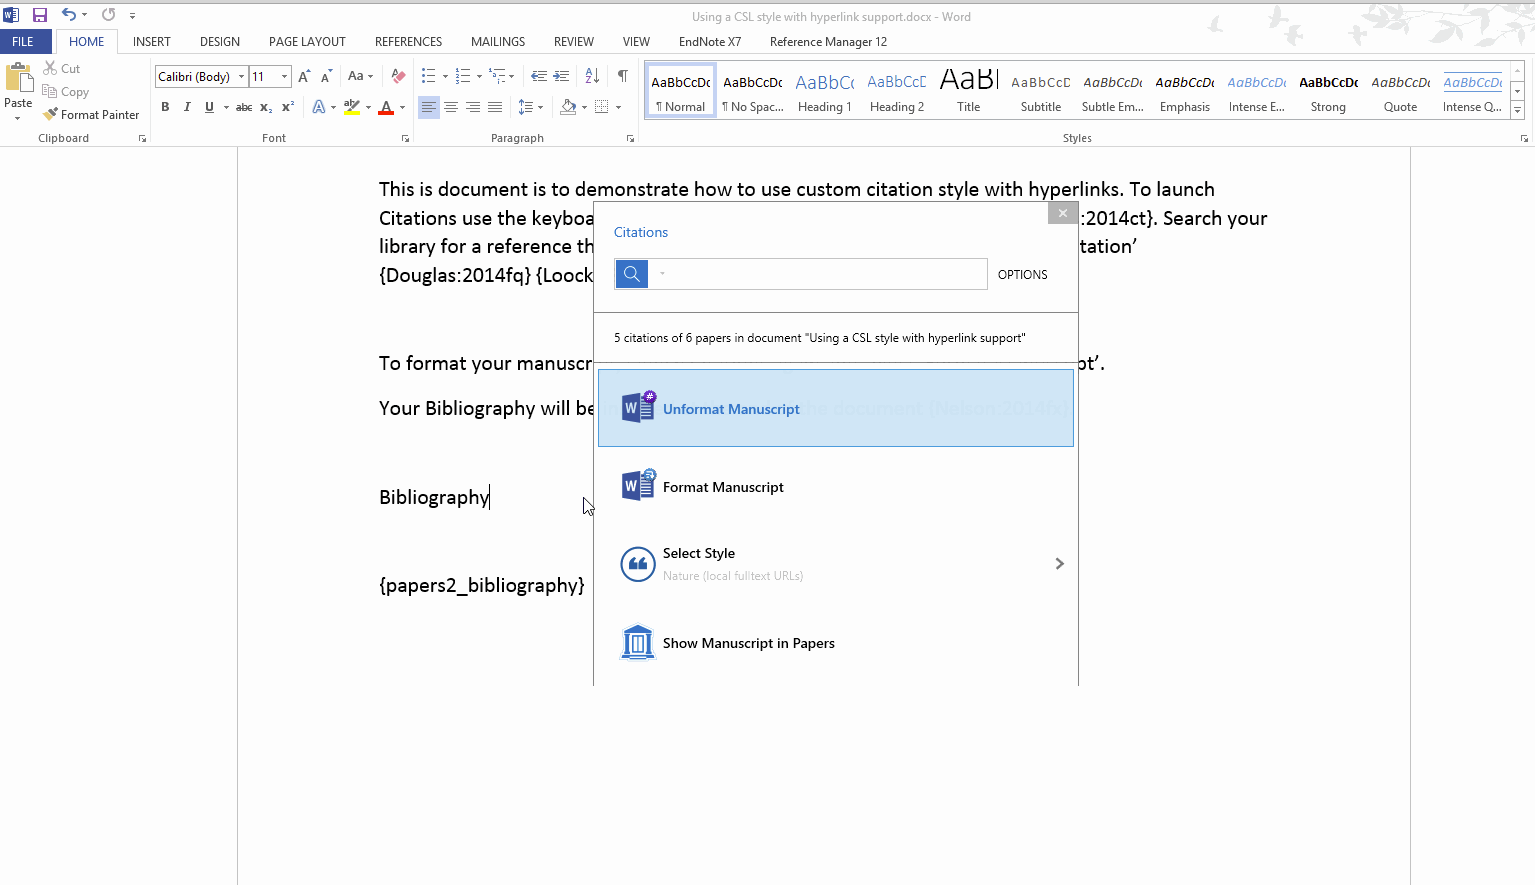
Task: Click the Copy icon in Clipboard group
Action: pos(48,91)
